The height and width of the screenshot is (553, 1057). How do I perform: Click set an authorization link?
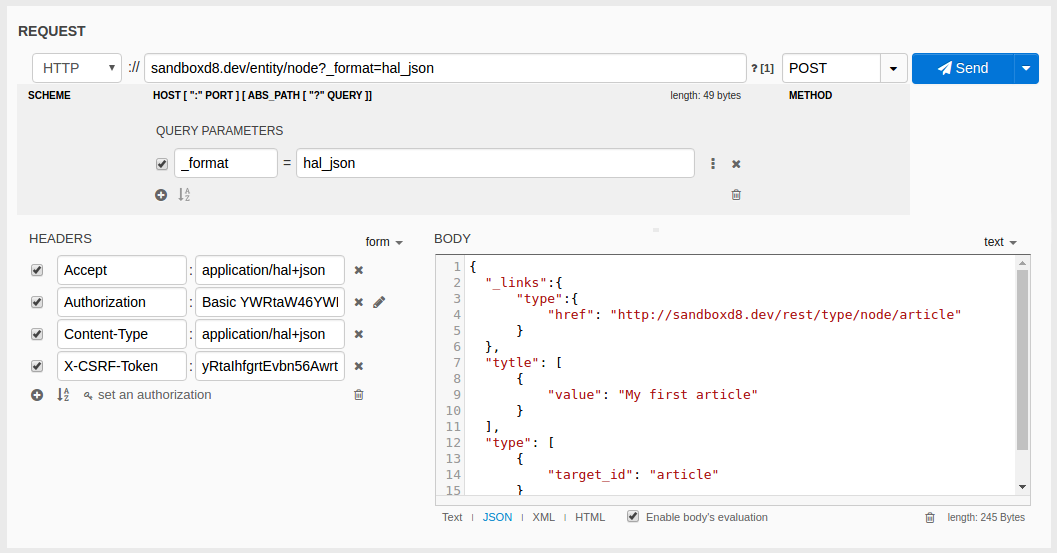[x=154, y=395]
